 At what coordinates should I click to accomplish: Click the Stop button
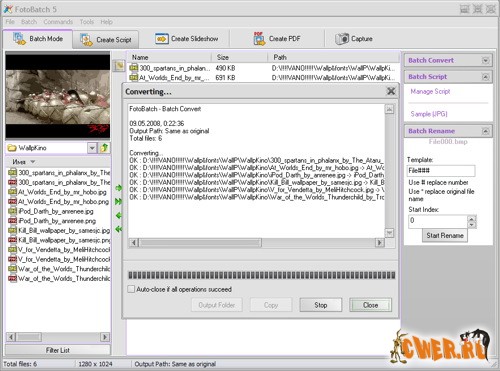321,305
